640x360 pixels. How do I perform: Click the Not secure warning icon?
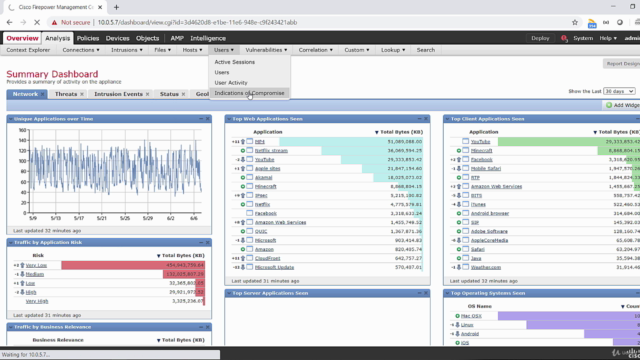pos(54,22)
